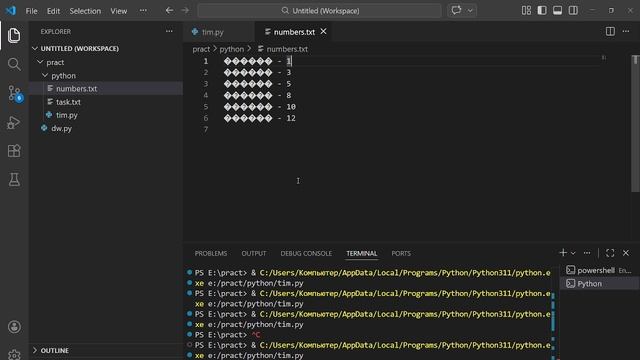640x360 pixels.
Task: Open the Run and Debug view
Action: pyautogui.click(x=14, y=122)
